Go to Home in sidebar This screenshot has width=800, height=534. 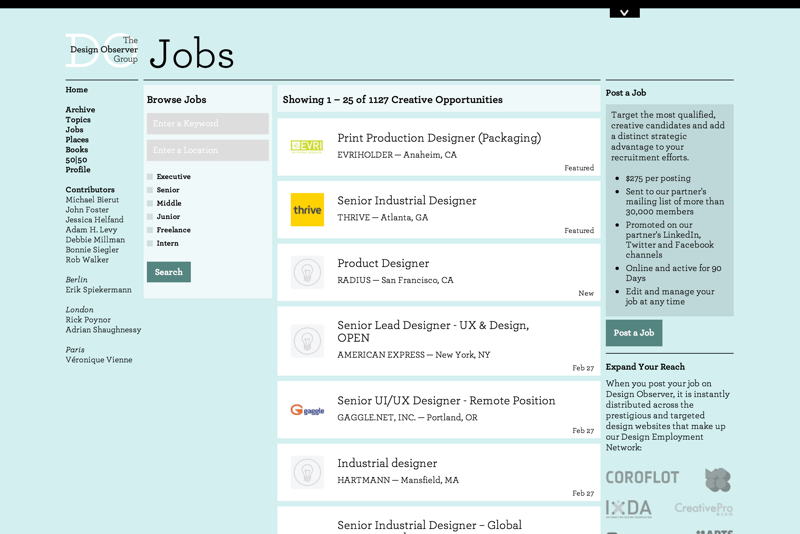tap(77, 90)
